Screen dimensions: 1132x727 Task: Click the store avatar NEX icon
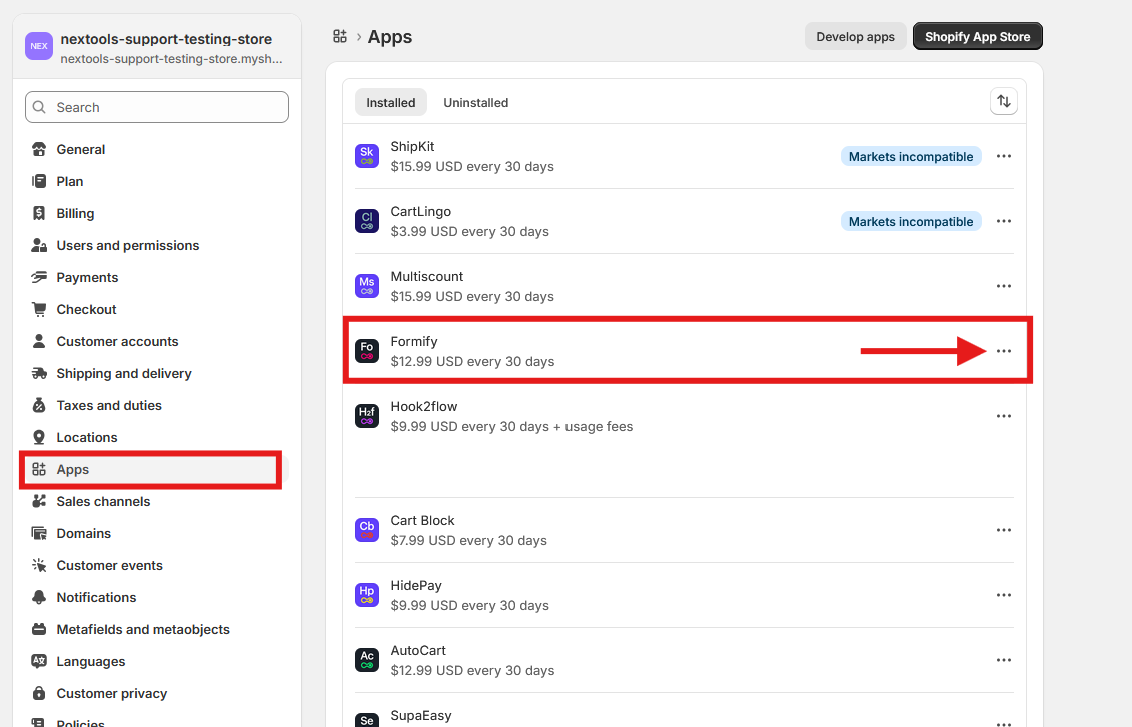[x=39, y=46]
